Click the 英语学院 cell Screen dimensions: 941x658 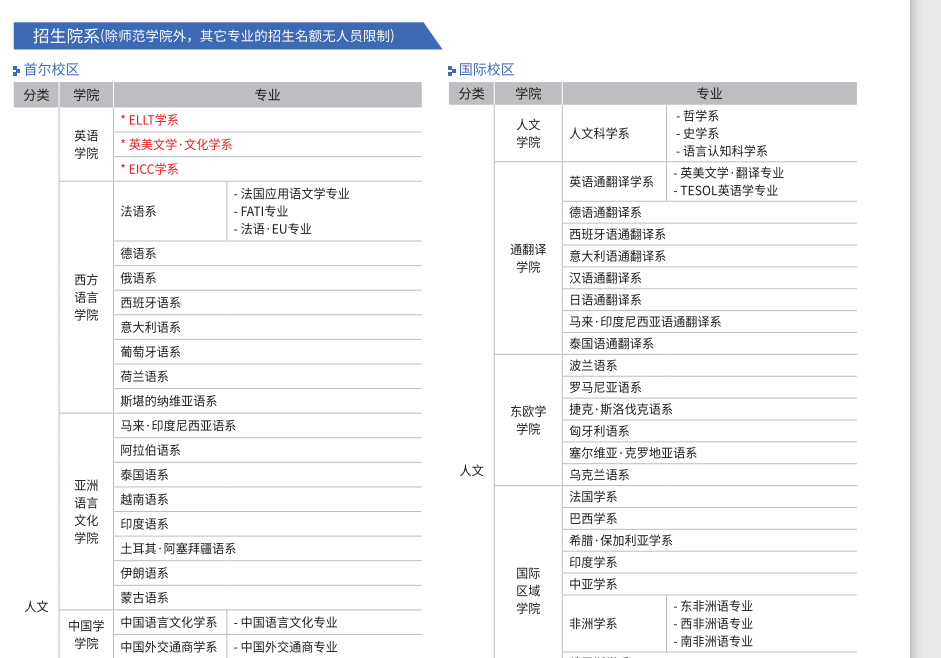tap(86, 145)
